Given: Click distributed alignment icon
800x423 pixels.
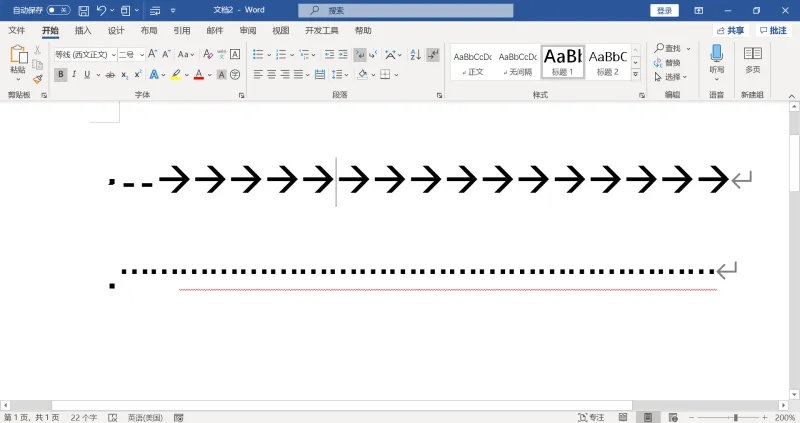Looking at the screenshot, I should 320,74.
